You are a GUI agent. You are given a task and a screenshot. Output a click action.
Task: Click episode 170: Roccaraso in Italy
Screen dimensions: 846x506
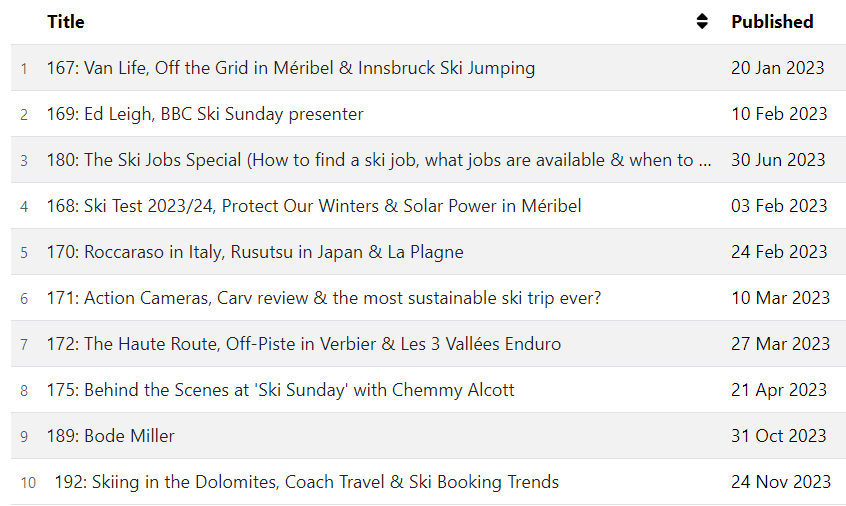[x=255, y=252]
